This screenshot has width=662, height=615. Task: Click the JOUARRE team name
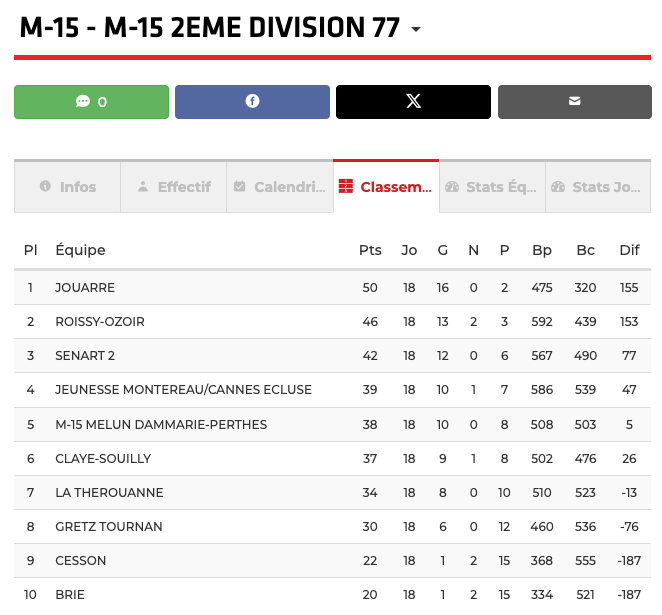(85, 288)
